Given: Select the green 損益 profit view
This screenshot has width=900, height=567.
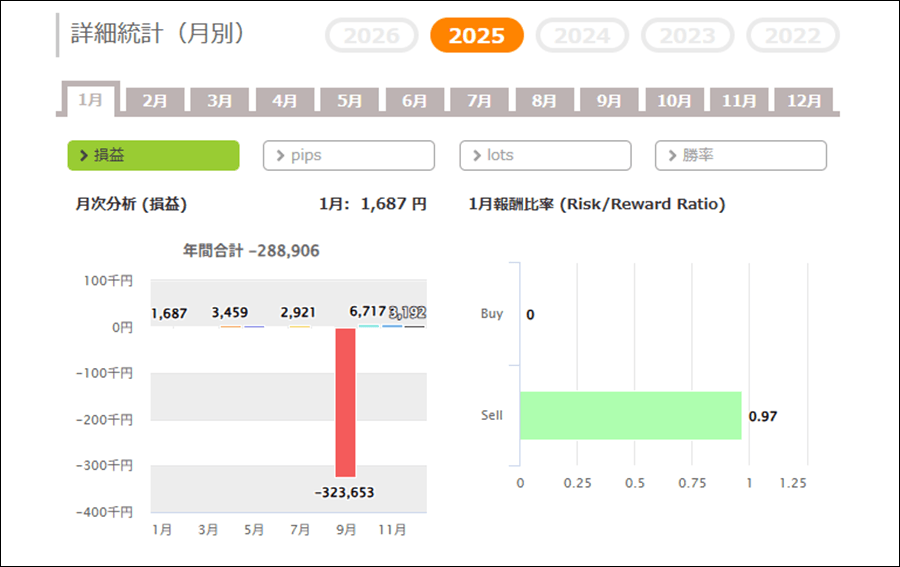Looking at the screenshot, I should tap(153, 156).
